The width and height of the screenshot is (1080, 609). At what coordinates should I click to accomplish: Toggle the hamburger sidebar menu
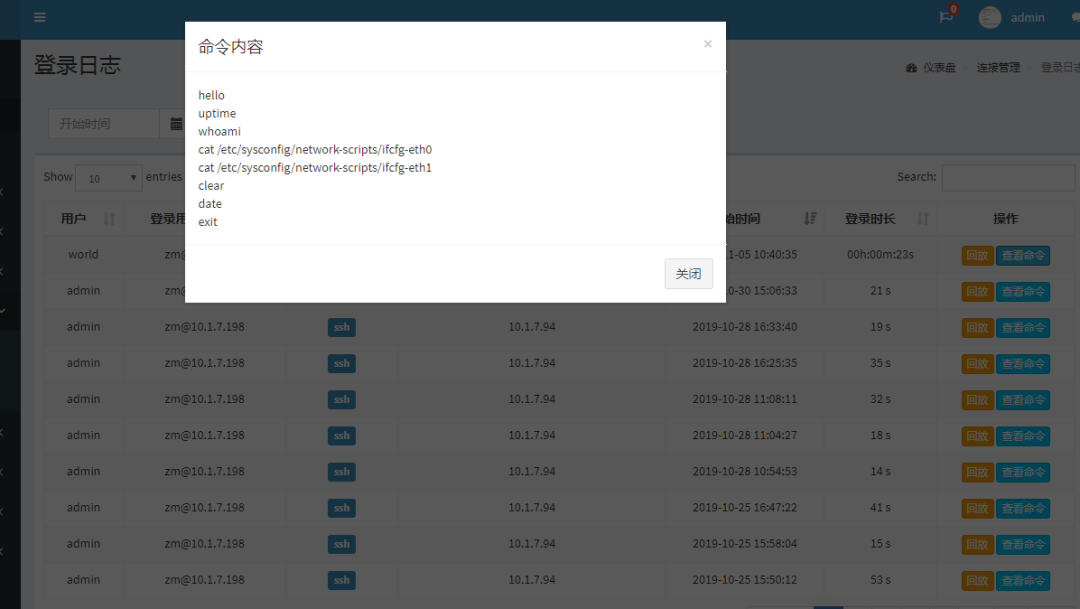(40, 17)
